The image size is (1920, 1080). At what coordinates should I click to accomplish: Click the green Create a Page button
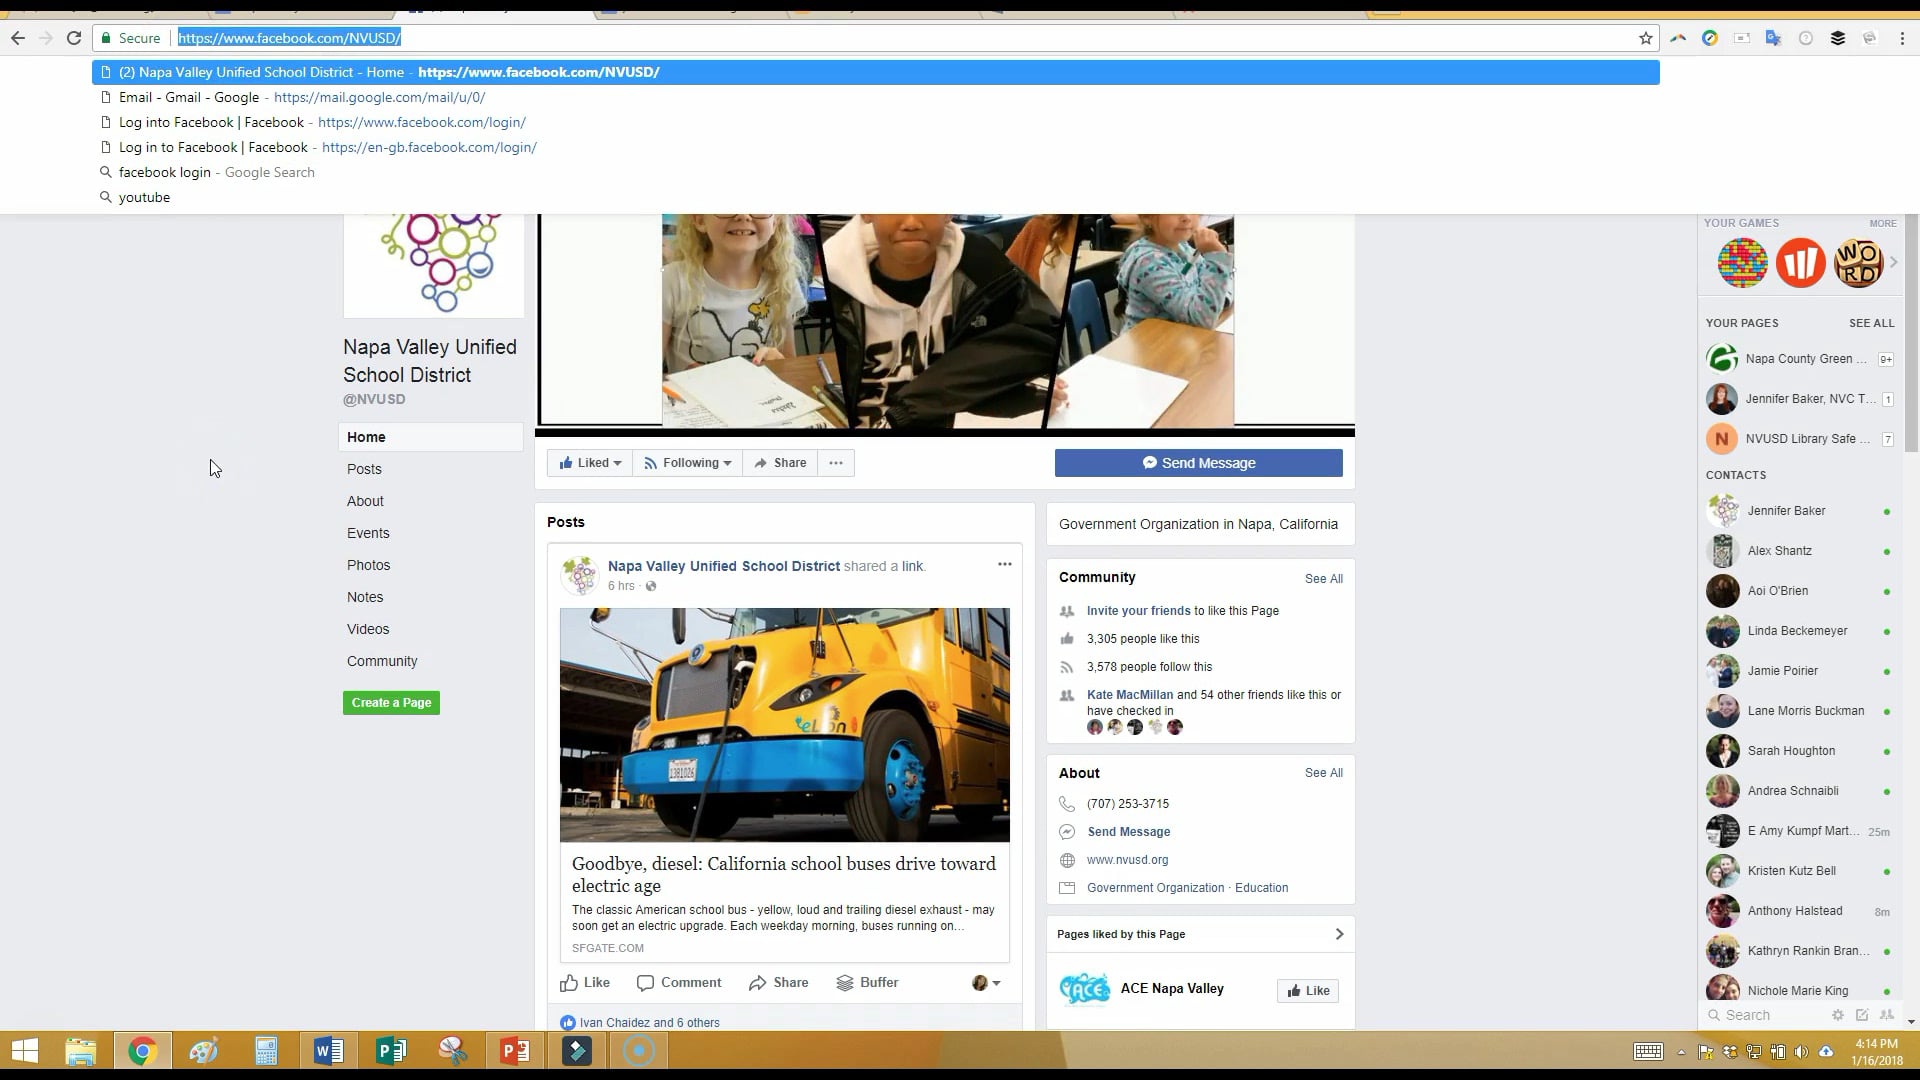[x=391, y=703]
